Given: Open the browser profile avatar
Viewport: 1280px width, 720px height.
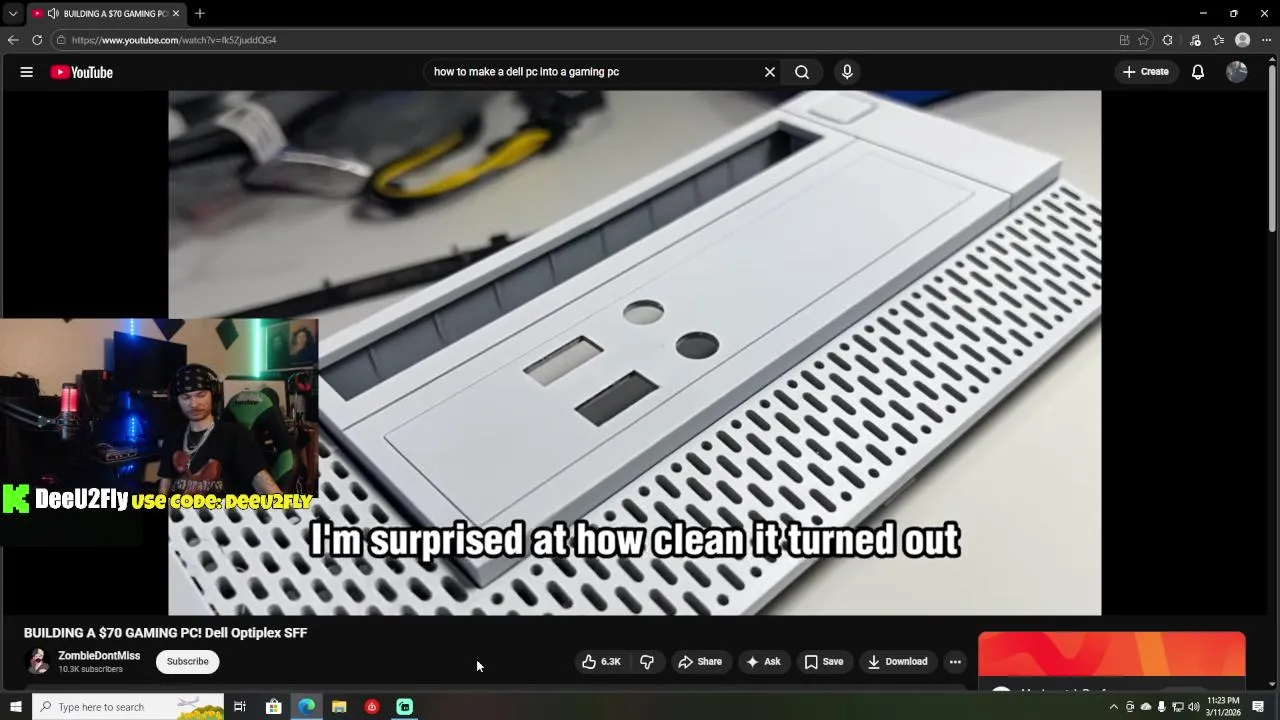Looking at the screenshot, I should [1242, 40].
